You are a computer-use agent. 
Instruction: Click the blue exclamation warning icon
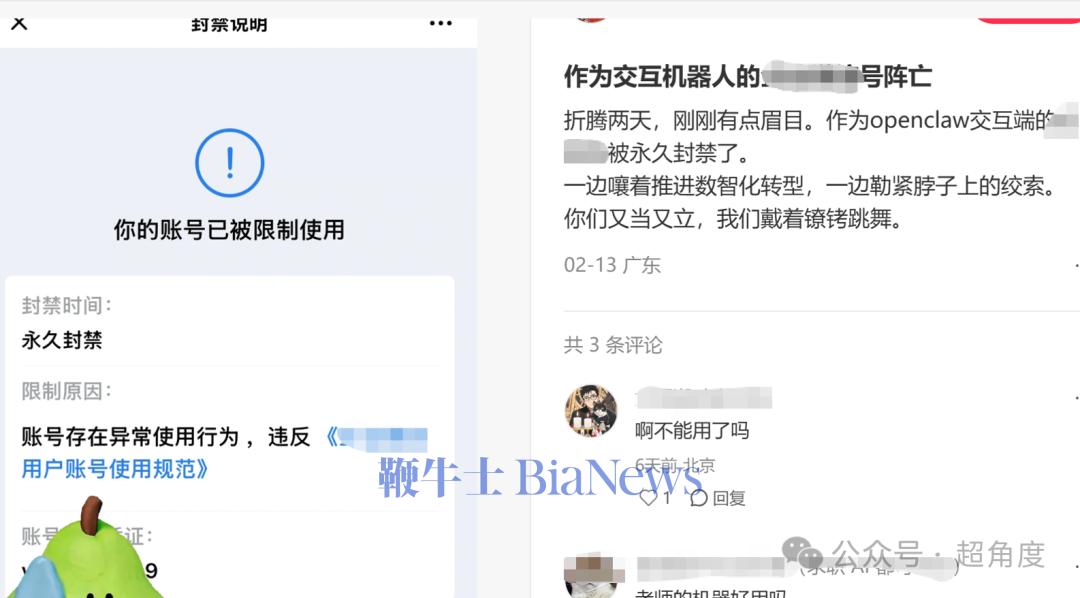[229, 163]
